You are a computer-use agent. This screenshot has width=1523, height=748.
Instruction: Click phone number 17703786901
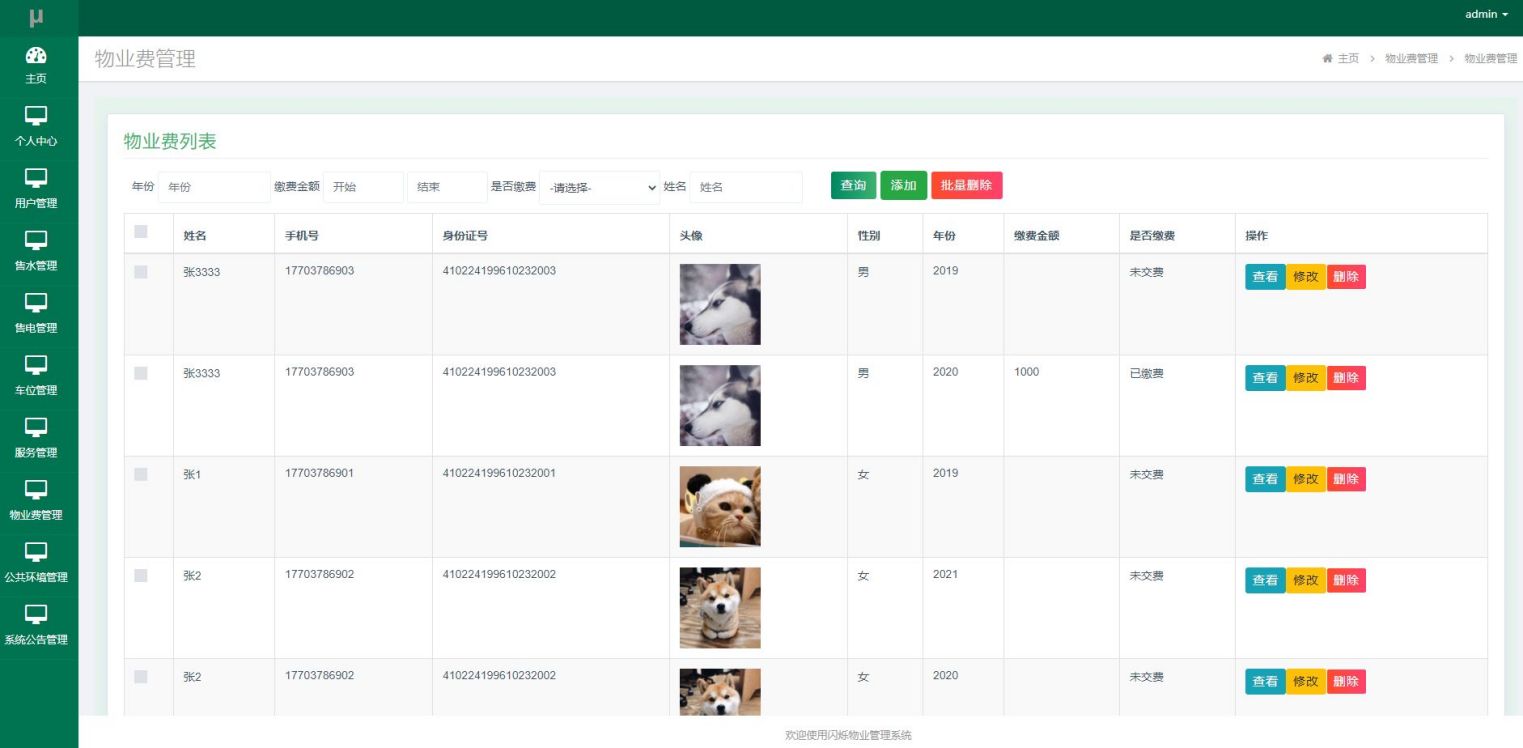tap(319, 473)
